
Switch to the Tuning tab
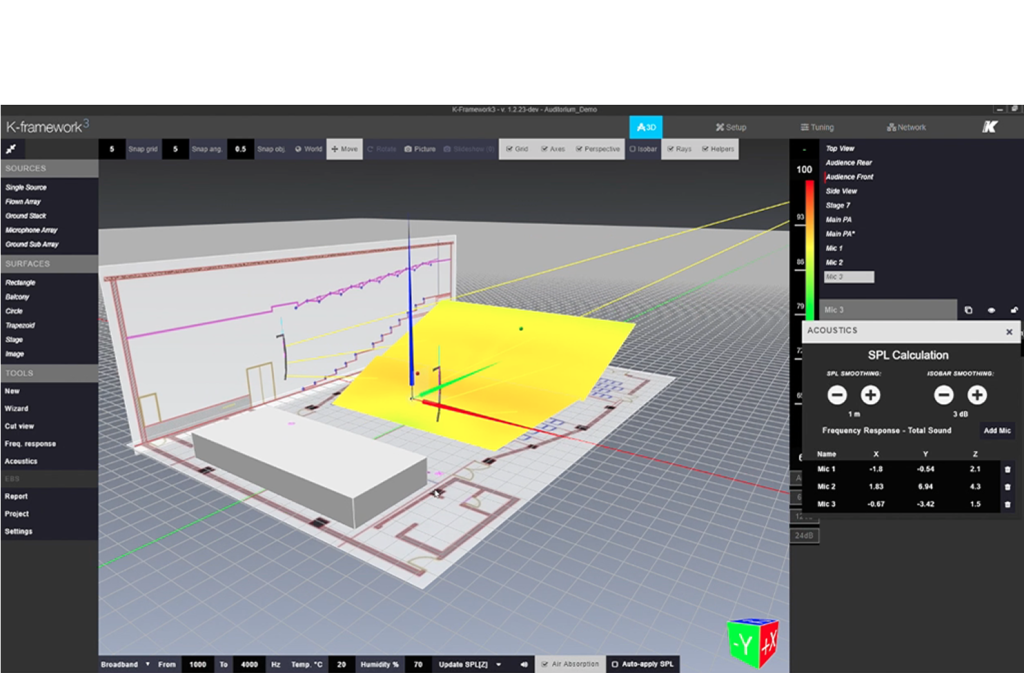click(x=816, y=128)
